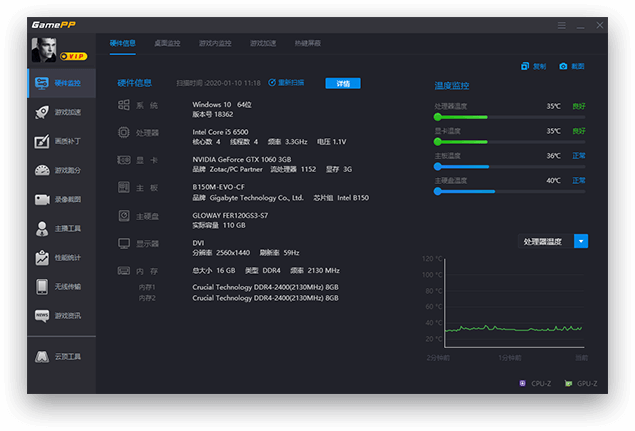635x431 pixels.
Task: Select 画质补丁 in the sidebar
Action: point(61,141)
